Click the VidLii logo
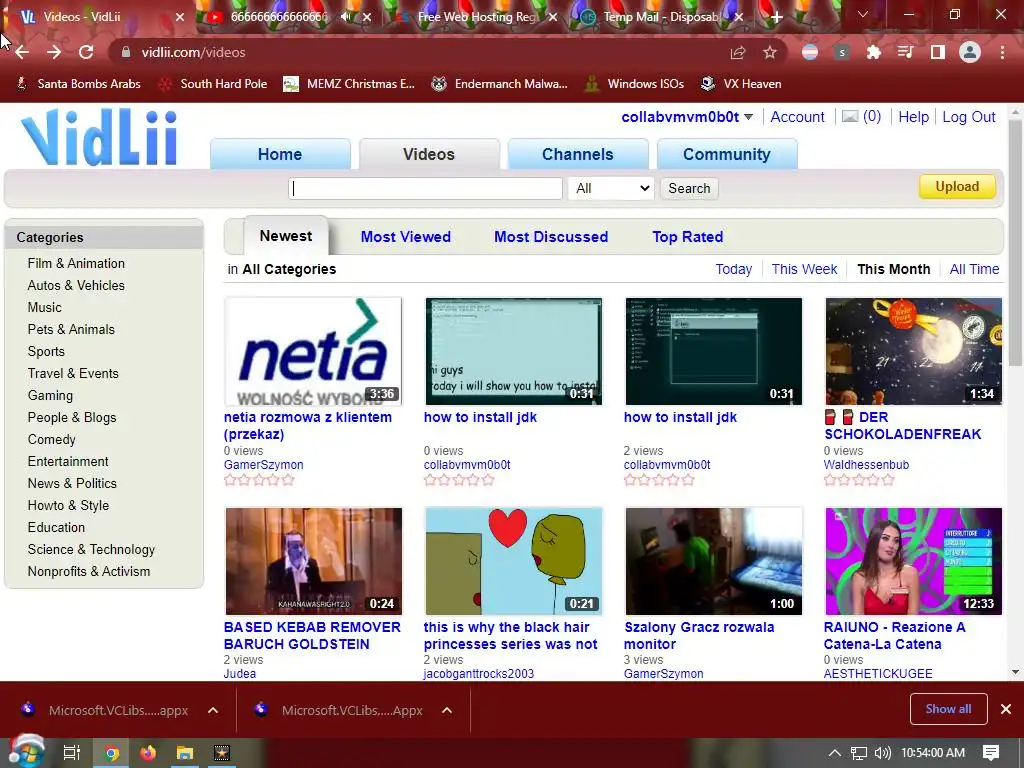Screen dimensions: 1024x768 [x=99, y=137]
